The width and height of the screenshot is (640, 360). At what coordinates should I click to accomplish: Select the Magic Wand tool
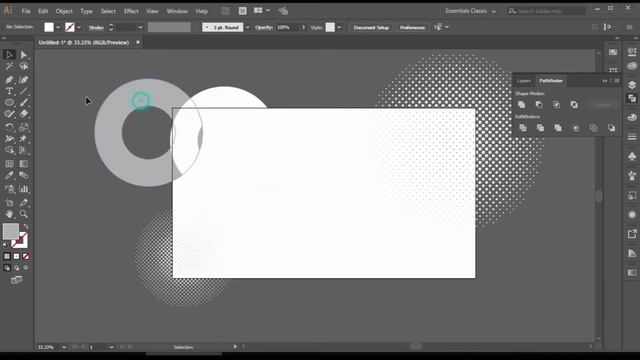point(9,67)
